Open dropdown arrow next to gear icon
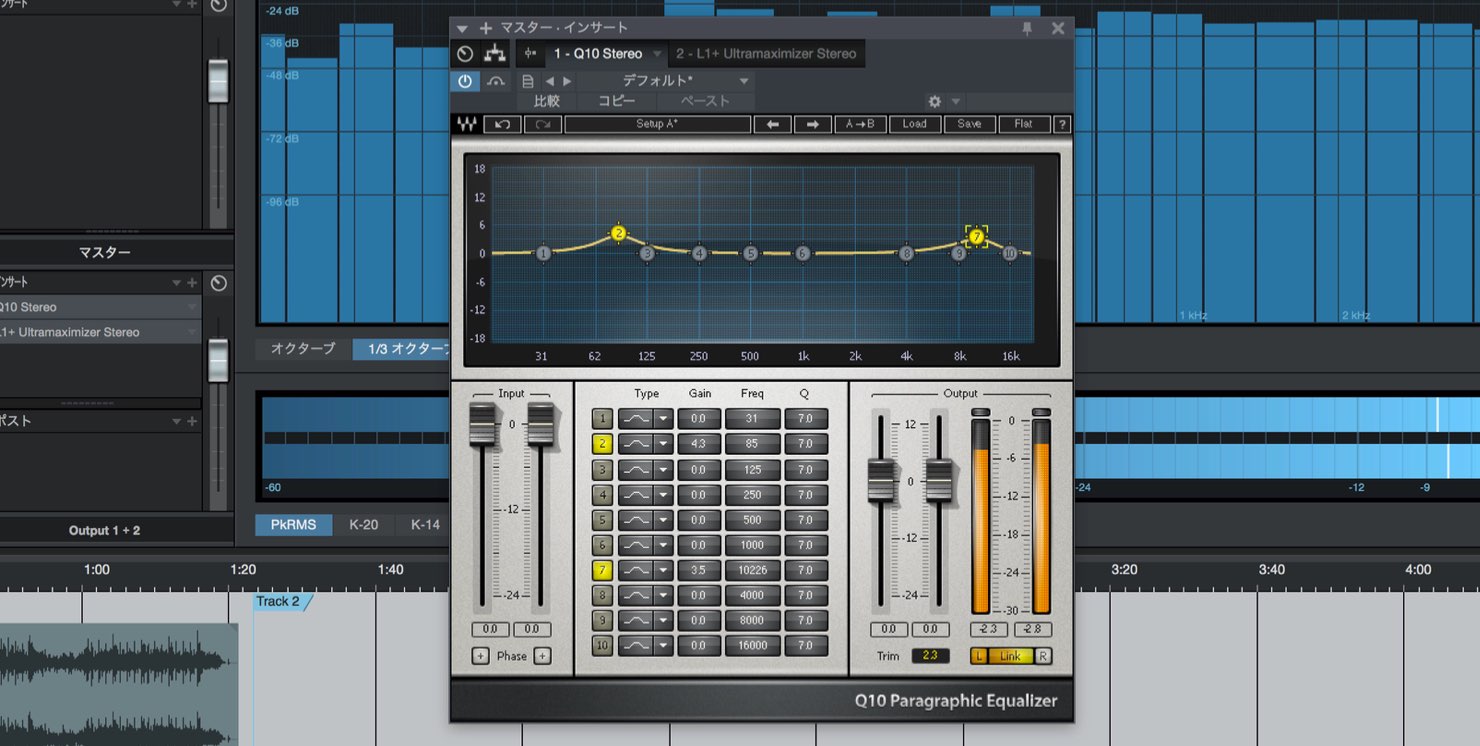 coord(955,102)
